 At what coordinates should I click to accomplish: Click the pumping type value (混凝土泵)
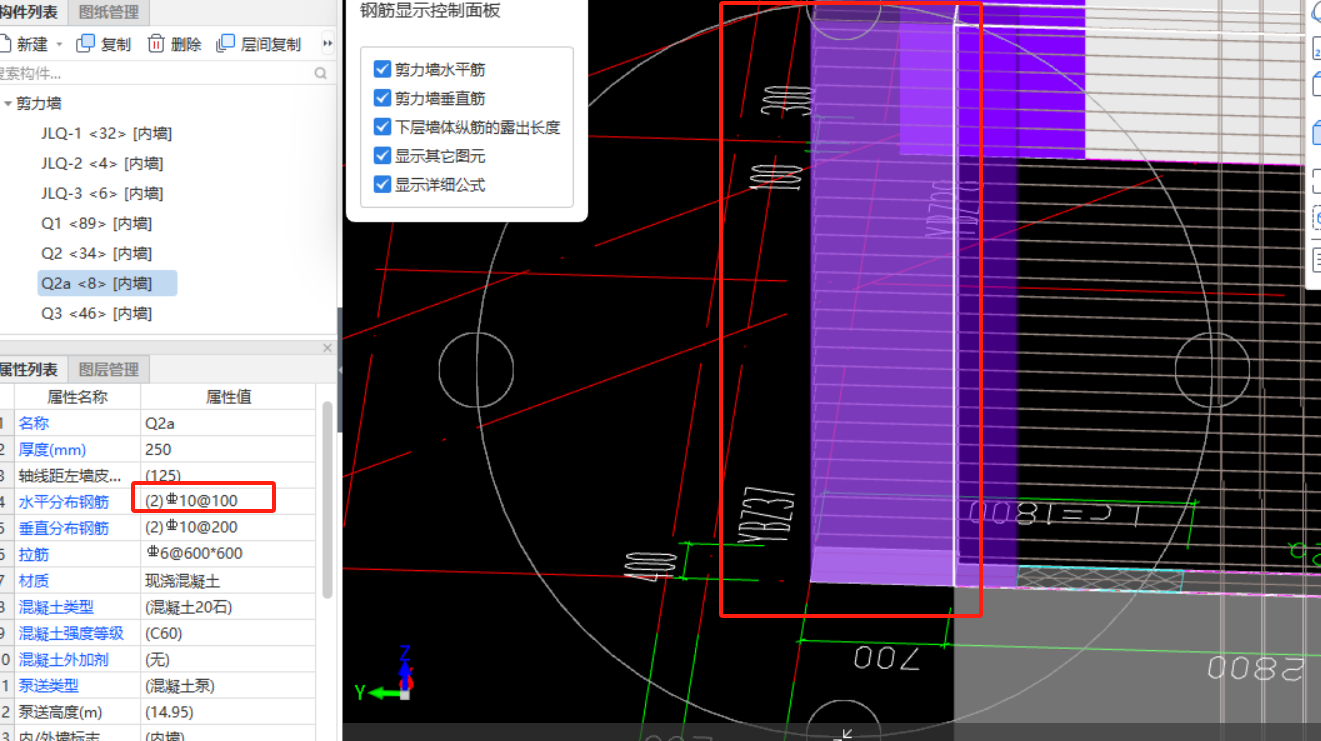229,686
